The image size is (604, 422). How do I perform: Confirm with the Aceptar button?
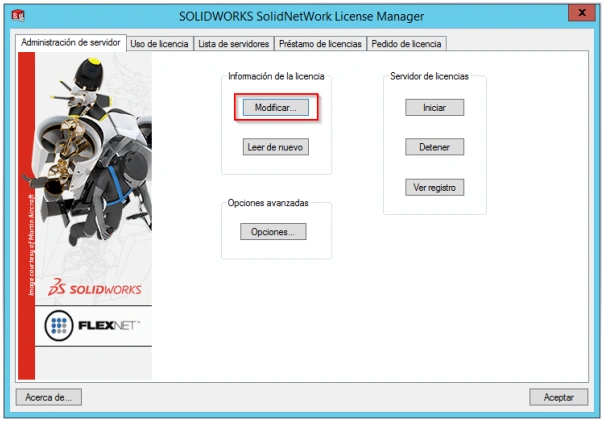click(559, 397)
